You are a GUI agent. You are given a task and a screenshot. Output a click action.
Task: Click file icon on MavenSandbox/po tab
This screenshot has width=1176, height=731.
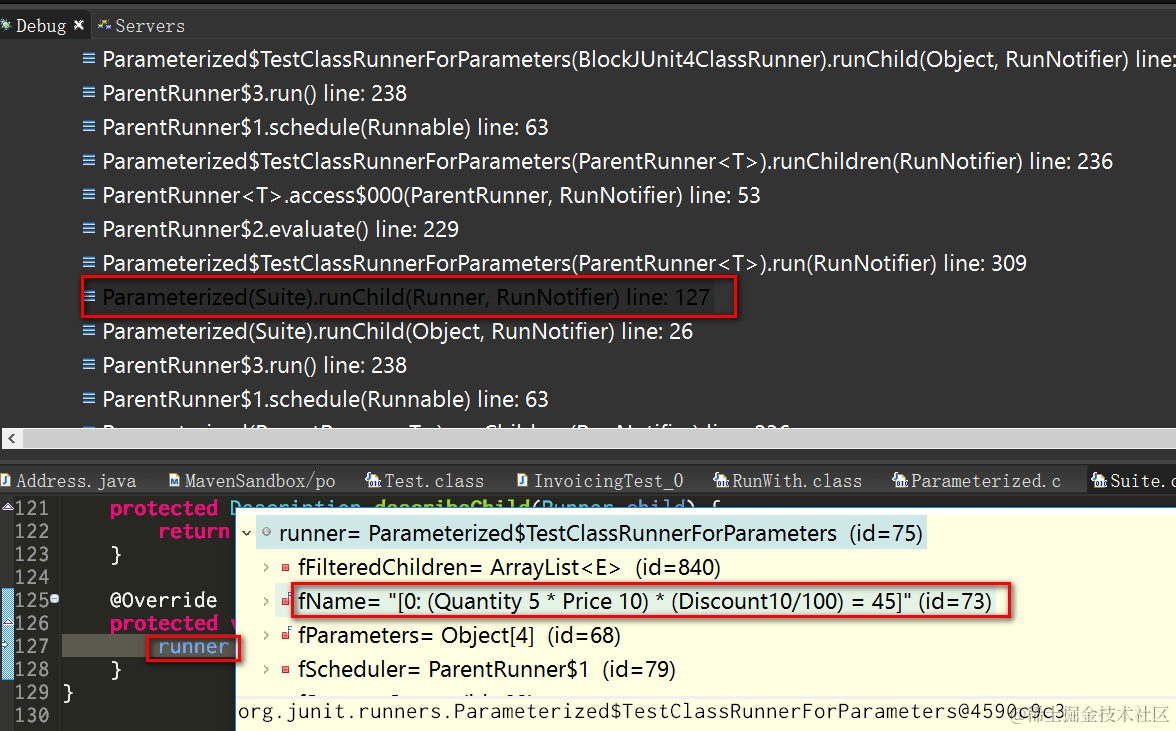click(x=175, y=480)
